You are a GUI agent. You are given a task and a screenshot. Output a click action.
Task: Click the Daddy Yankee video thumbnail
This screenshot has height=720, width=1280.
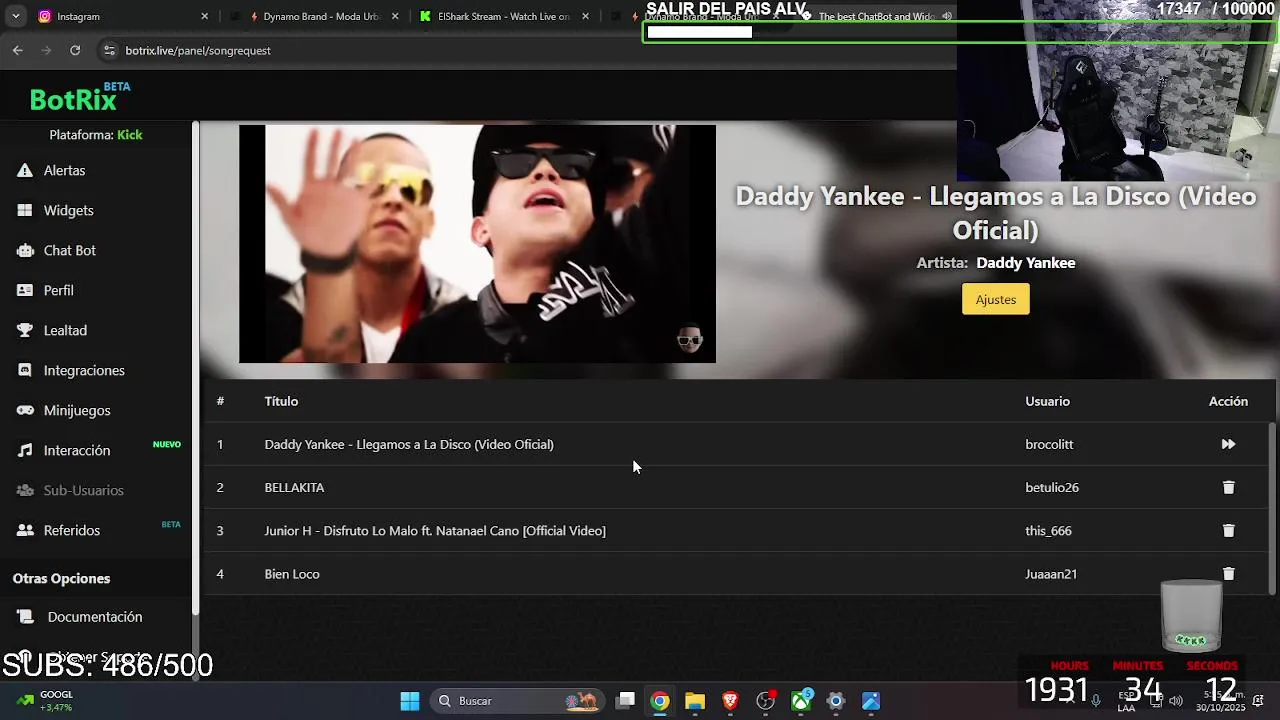click(477, 243)
